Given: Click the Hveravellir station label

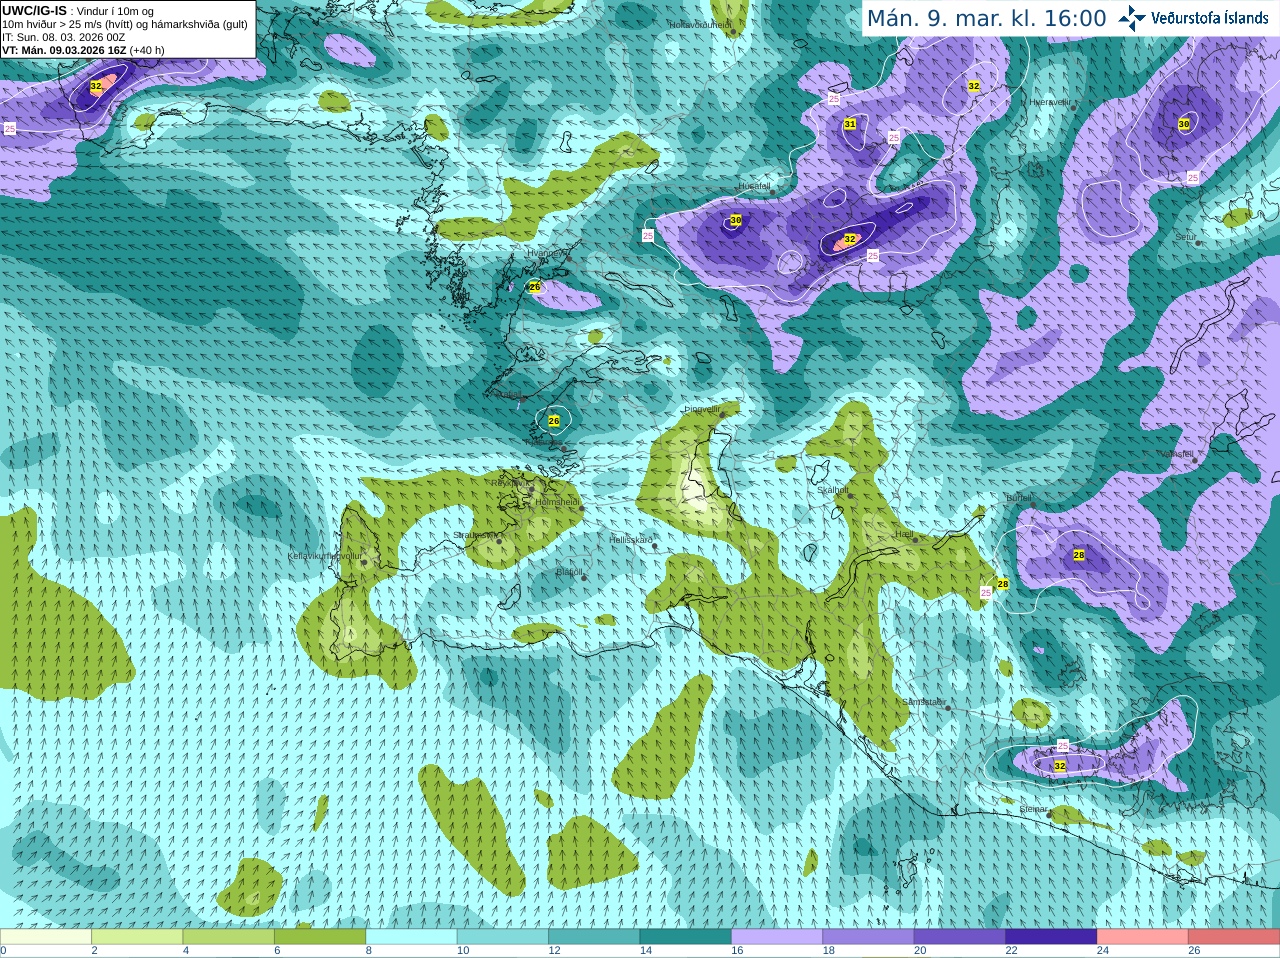Looking at the screenshot, I should click(x=1050, y=102).
